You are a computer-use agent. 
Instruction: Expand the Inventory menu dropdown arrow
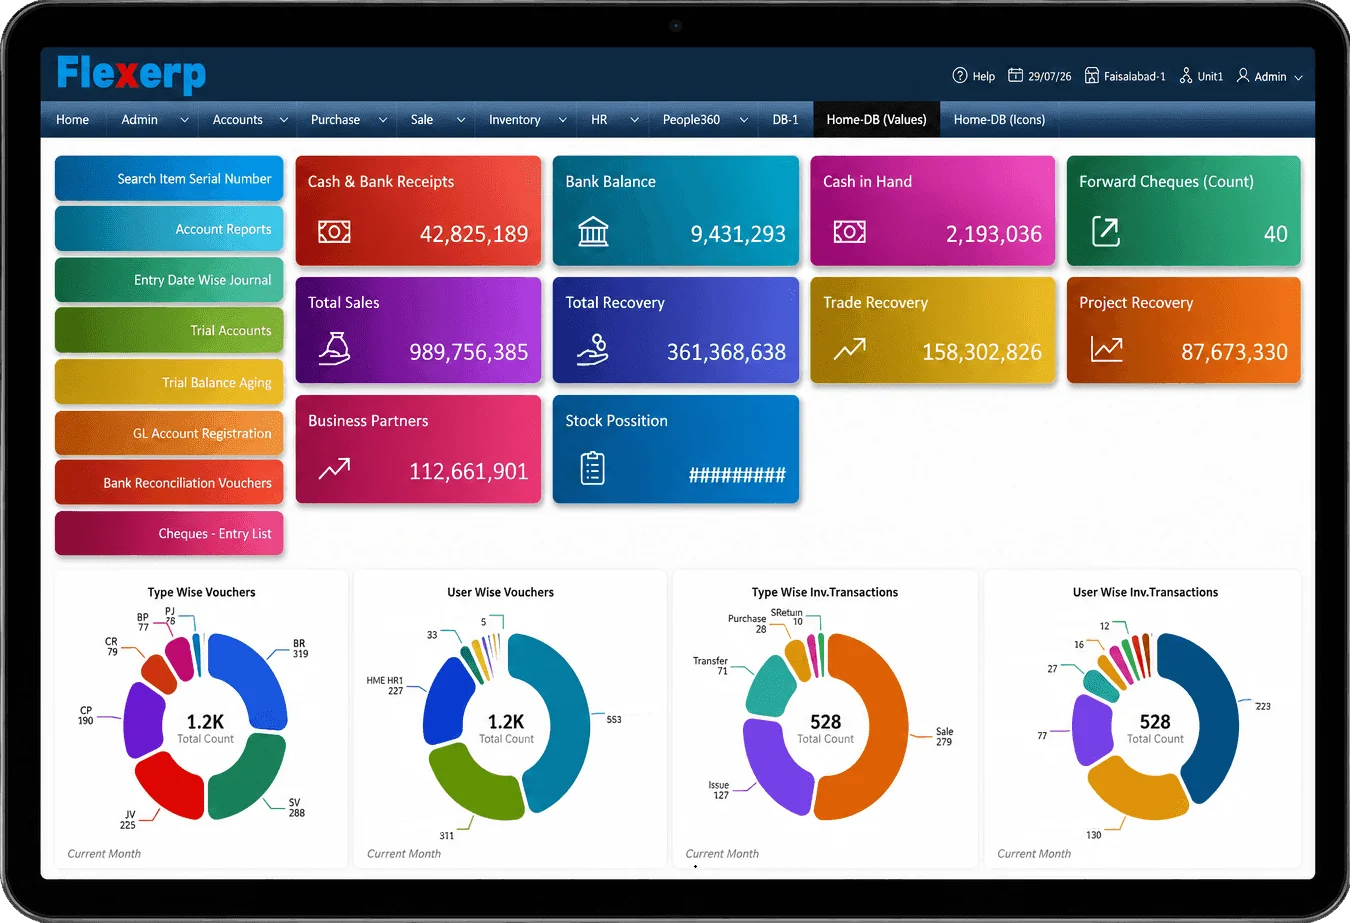click(x=562, y=120)
